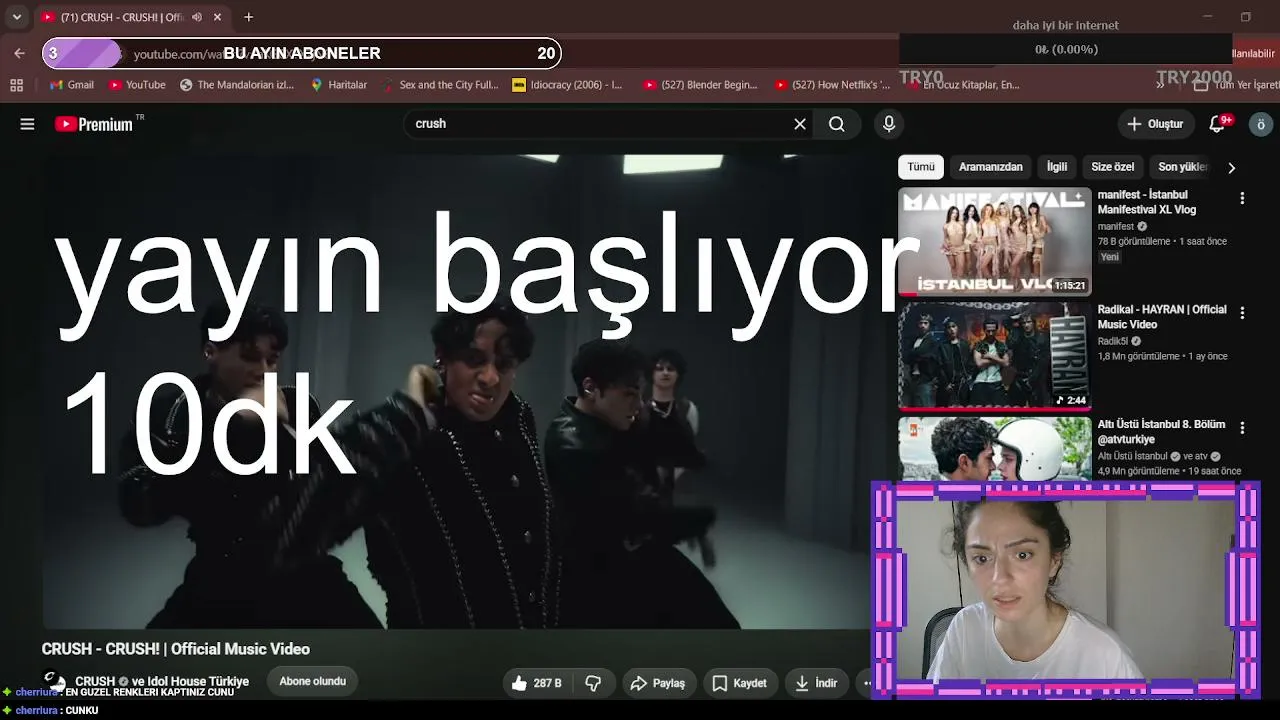Open the (527) How Netflix's bookmark

[x=833, y=85]
